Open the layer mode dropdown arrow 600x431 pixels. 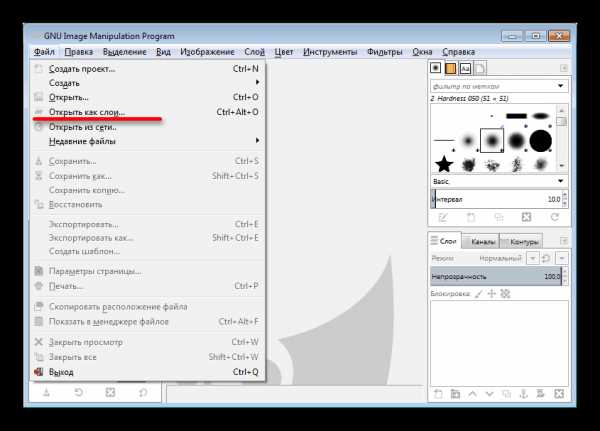point(532,258)
